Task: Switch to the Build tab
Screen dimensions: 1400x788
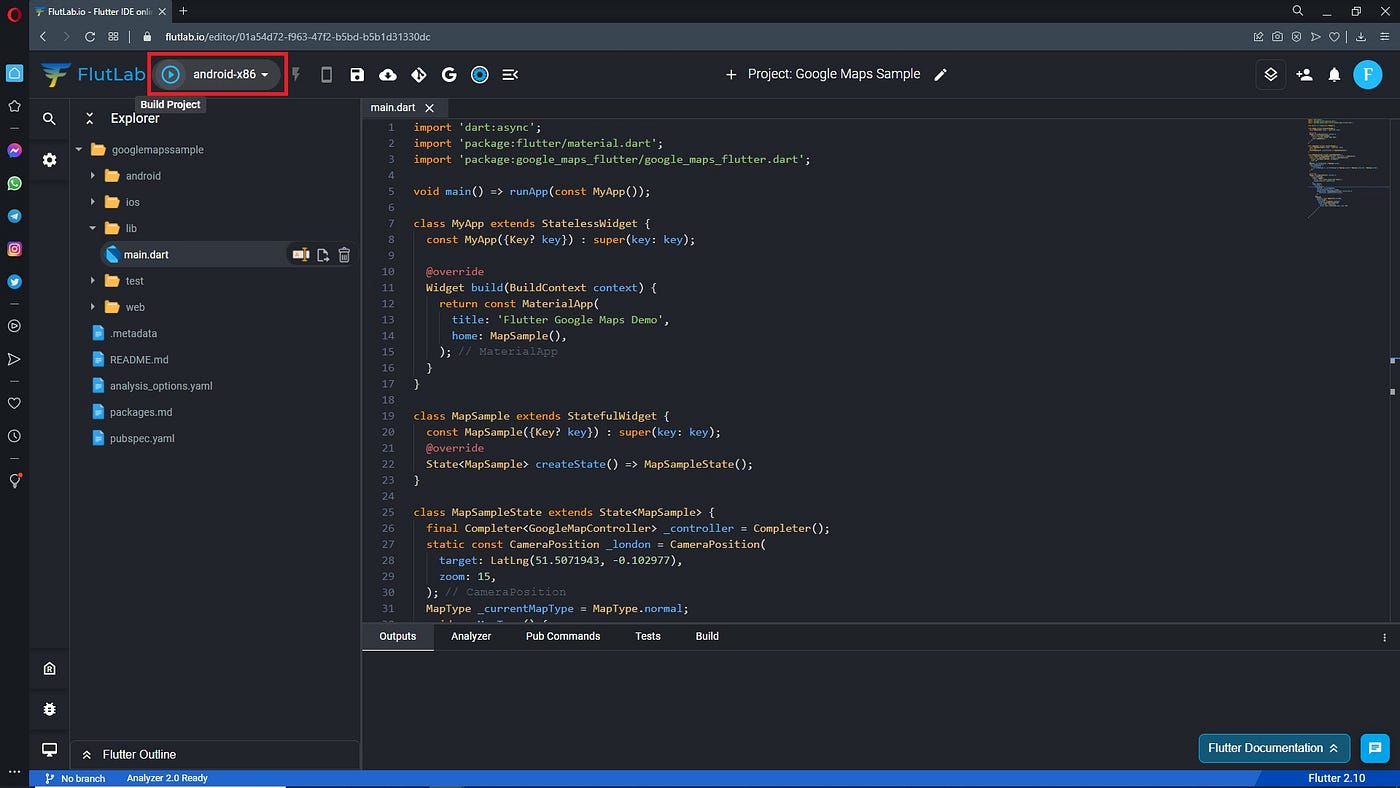Action: pyautogui.click(x=707, y=636)
